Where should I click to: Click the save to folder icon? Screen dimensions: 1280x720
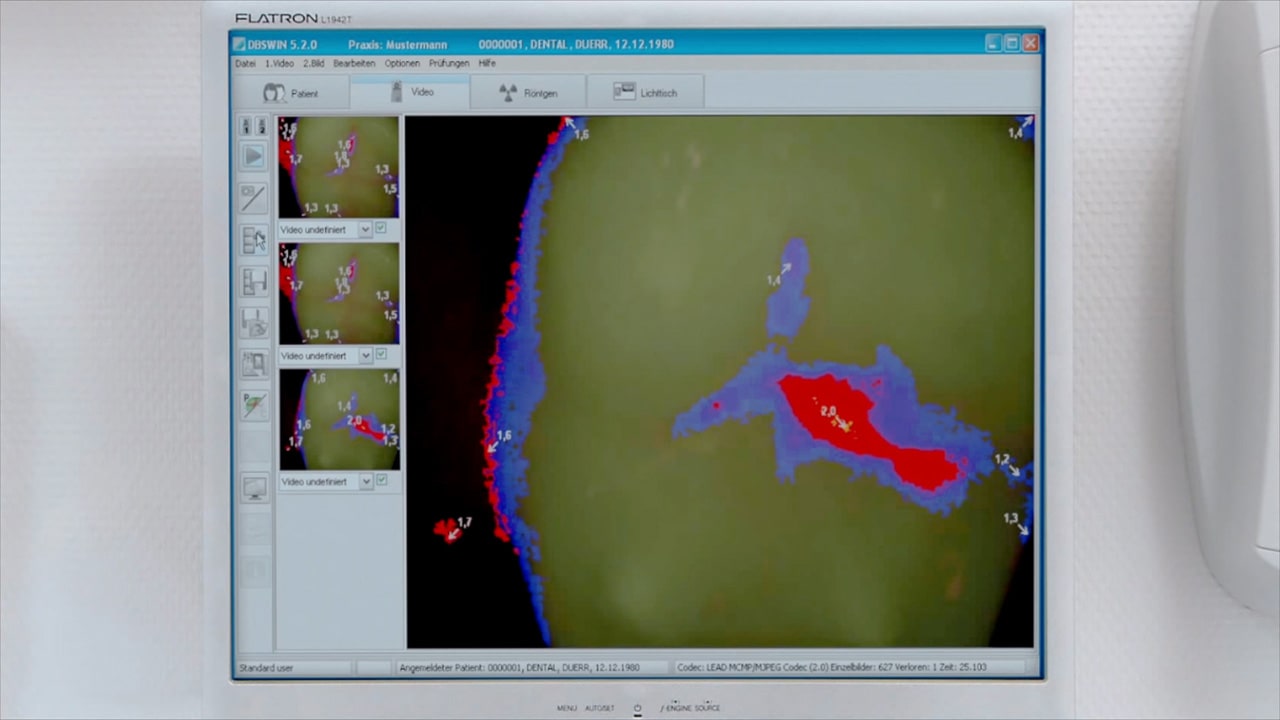pos(254,322)
